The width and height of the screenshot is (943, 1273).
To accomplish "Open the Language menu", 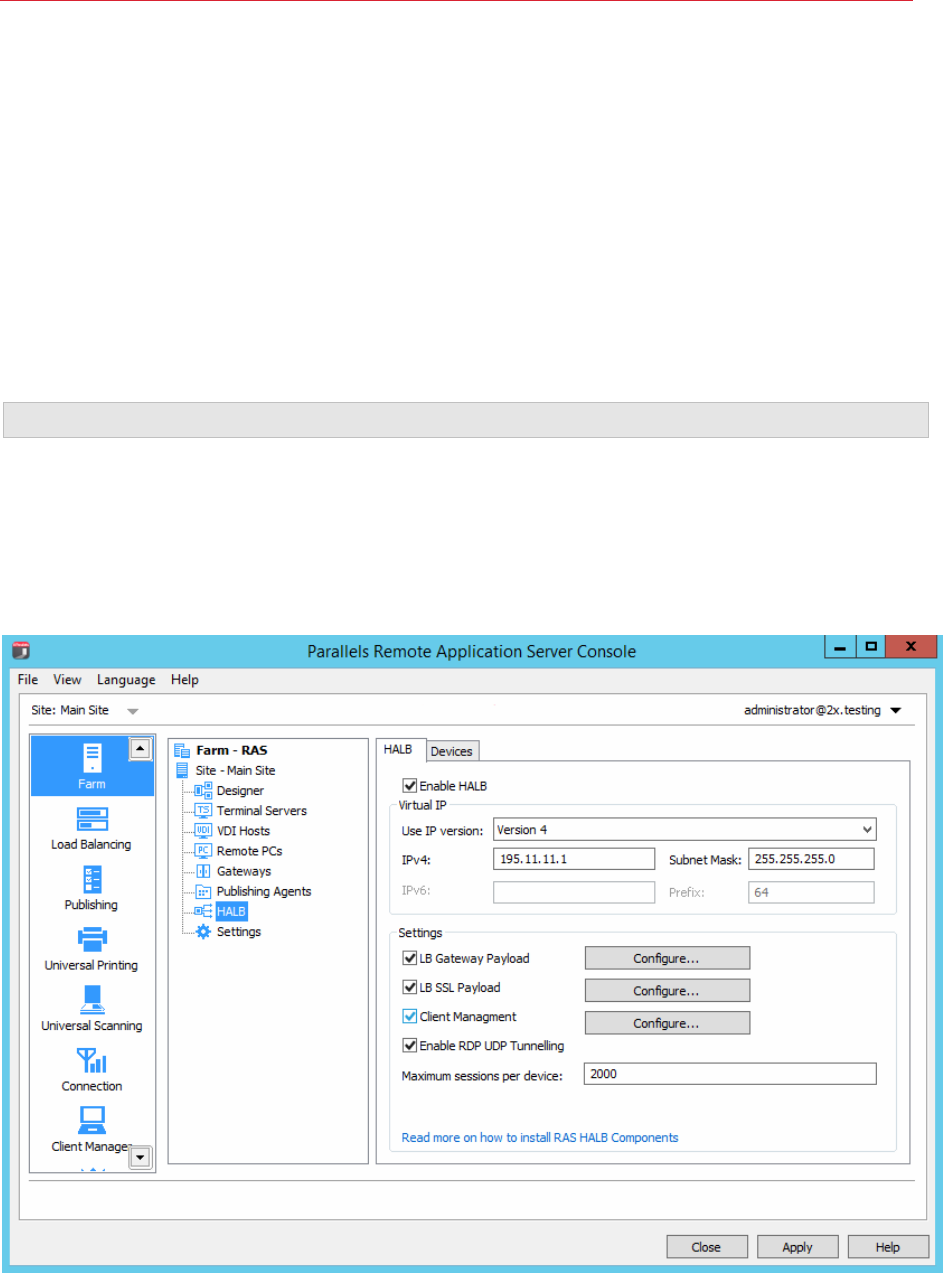I will pos(126,680).
